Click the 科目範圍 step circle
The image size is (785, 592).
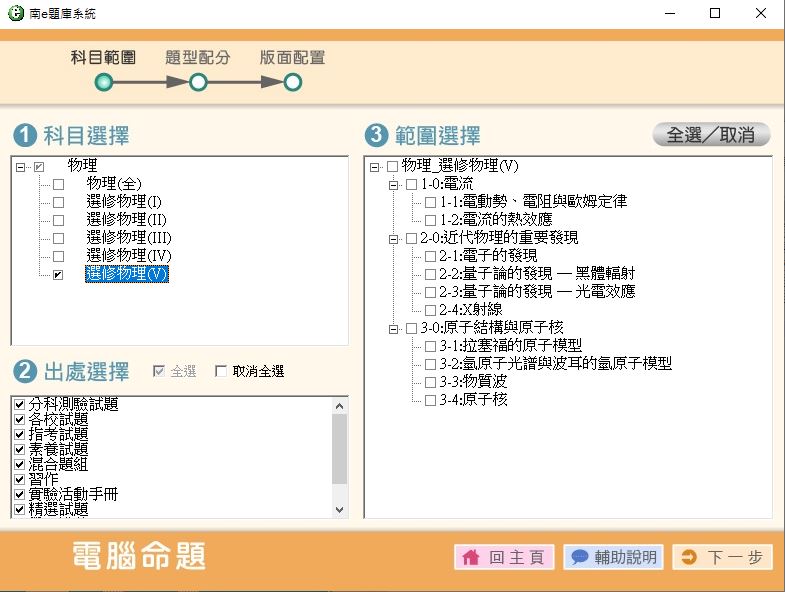[x=104, y=83]
